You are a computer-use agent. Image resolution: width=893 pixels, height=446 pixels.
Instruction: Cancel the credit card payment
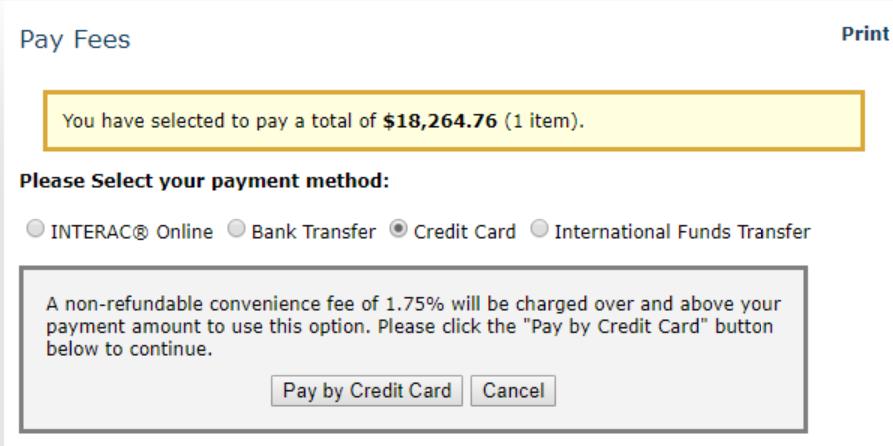513,390
